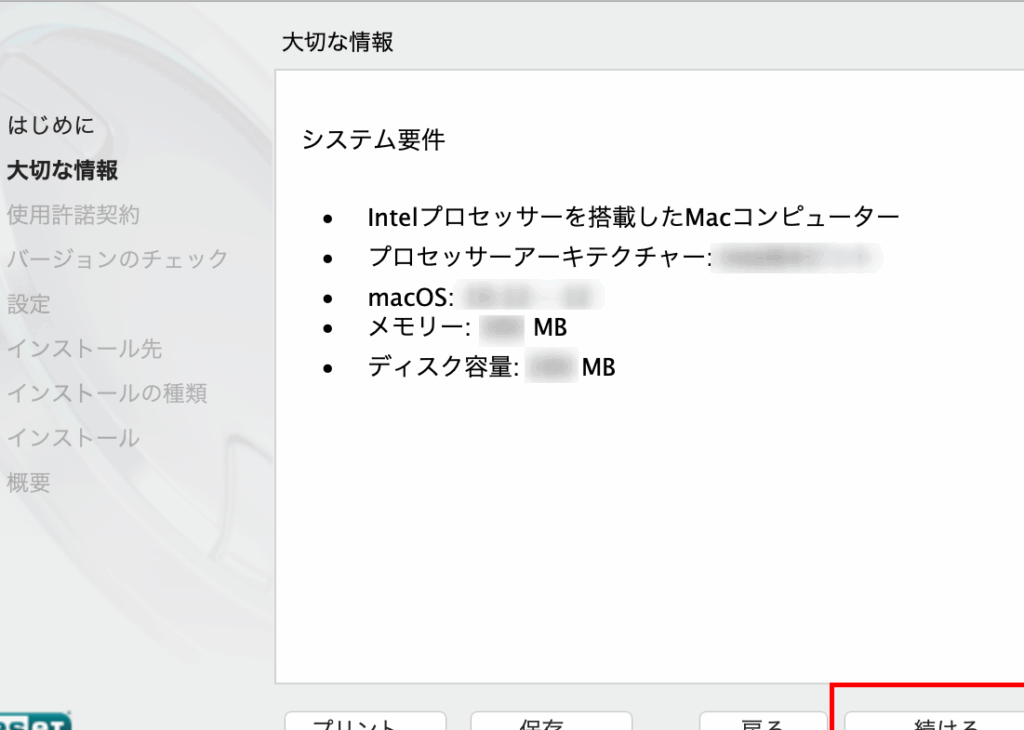Click the インストール step in sidebar
Image resolution: width=1024 pixels, height=730 pixels.
click(x=73, y=438)
